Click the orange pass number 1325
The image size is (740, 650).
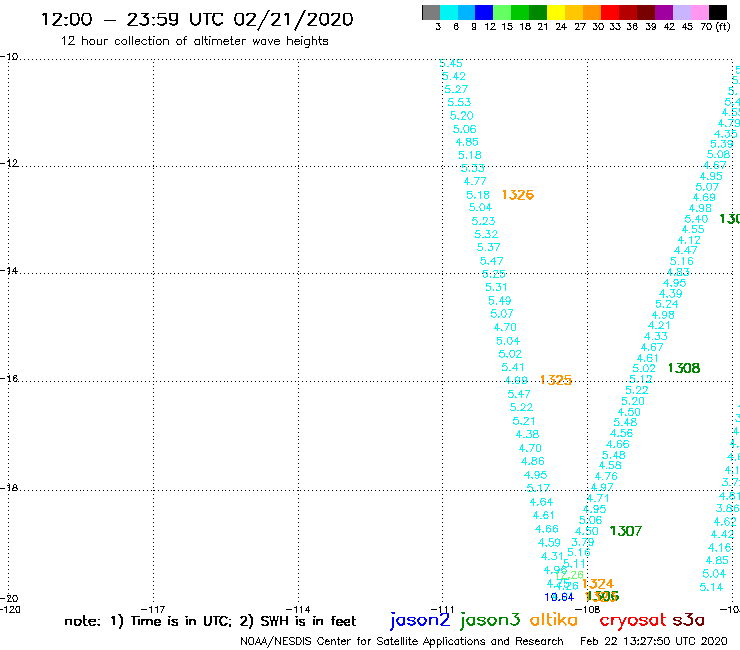[x=556, y=380]
